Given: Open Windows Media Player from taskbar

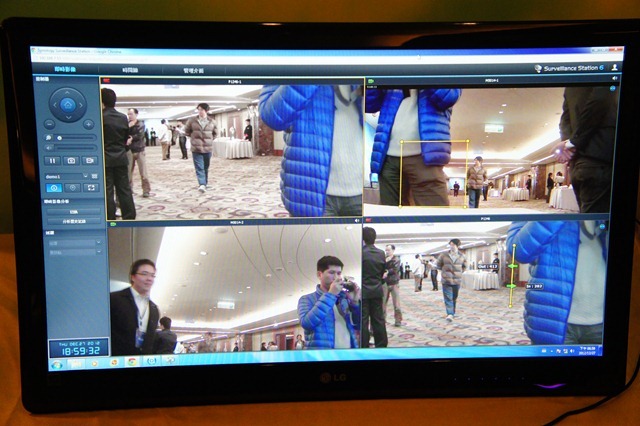Looking at the screenshot, I should [95, 363].
